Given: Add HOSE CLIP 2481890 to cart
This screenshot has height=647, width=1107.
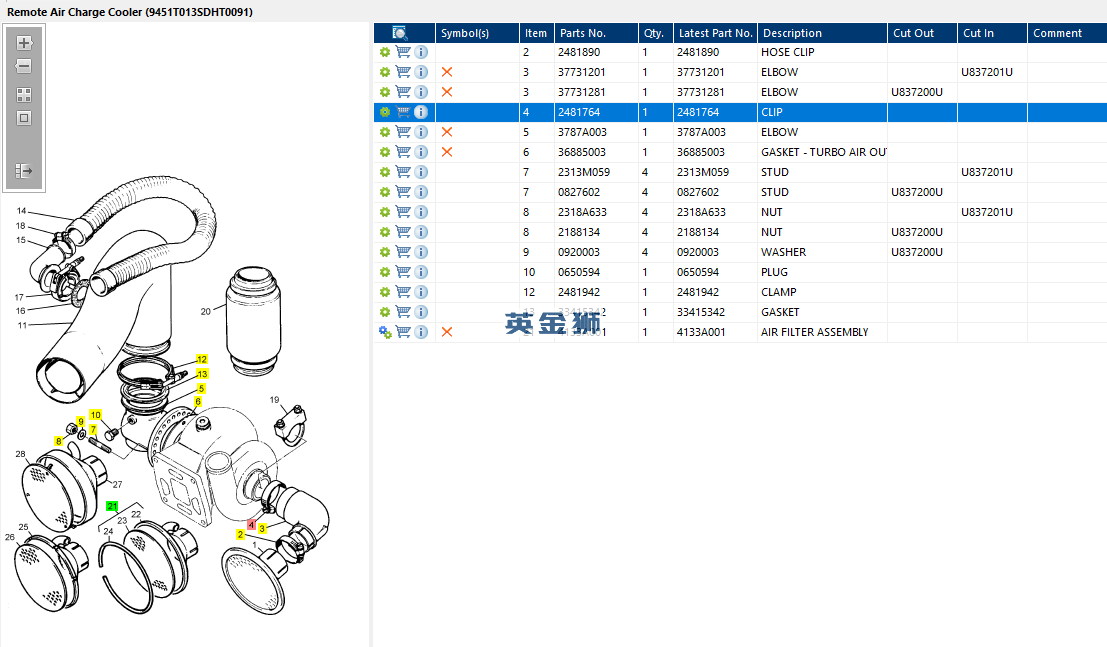Looking at the screenshot, I should [403, 52].
